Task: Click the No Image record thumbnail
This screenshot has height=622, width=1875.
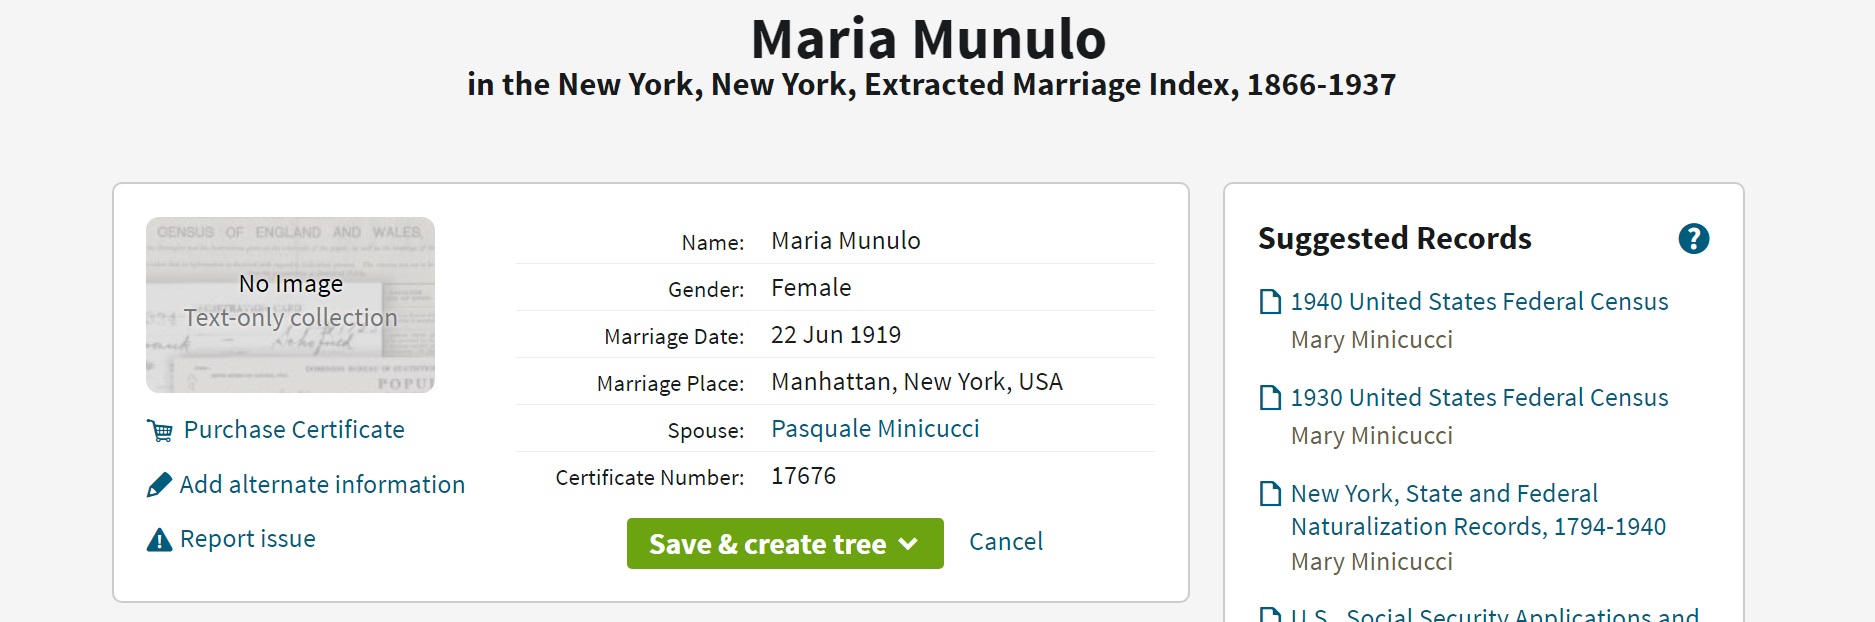Action: coord(290,305)
